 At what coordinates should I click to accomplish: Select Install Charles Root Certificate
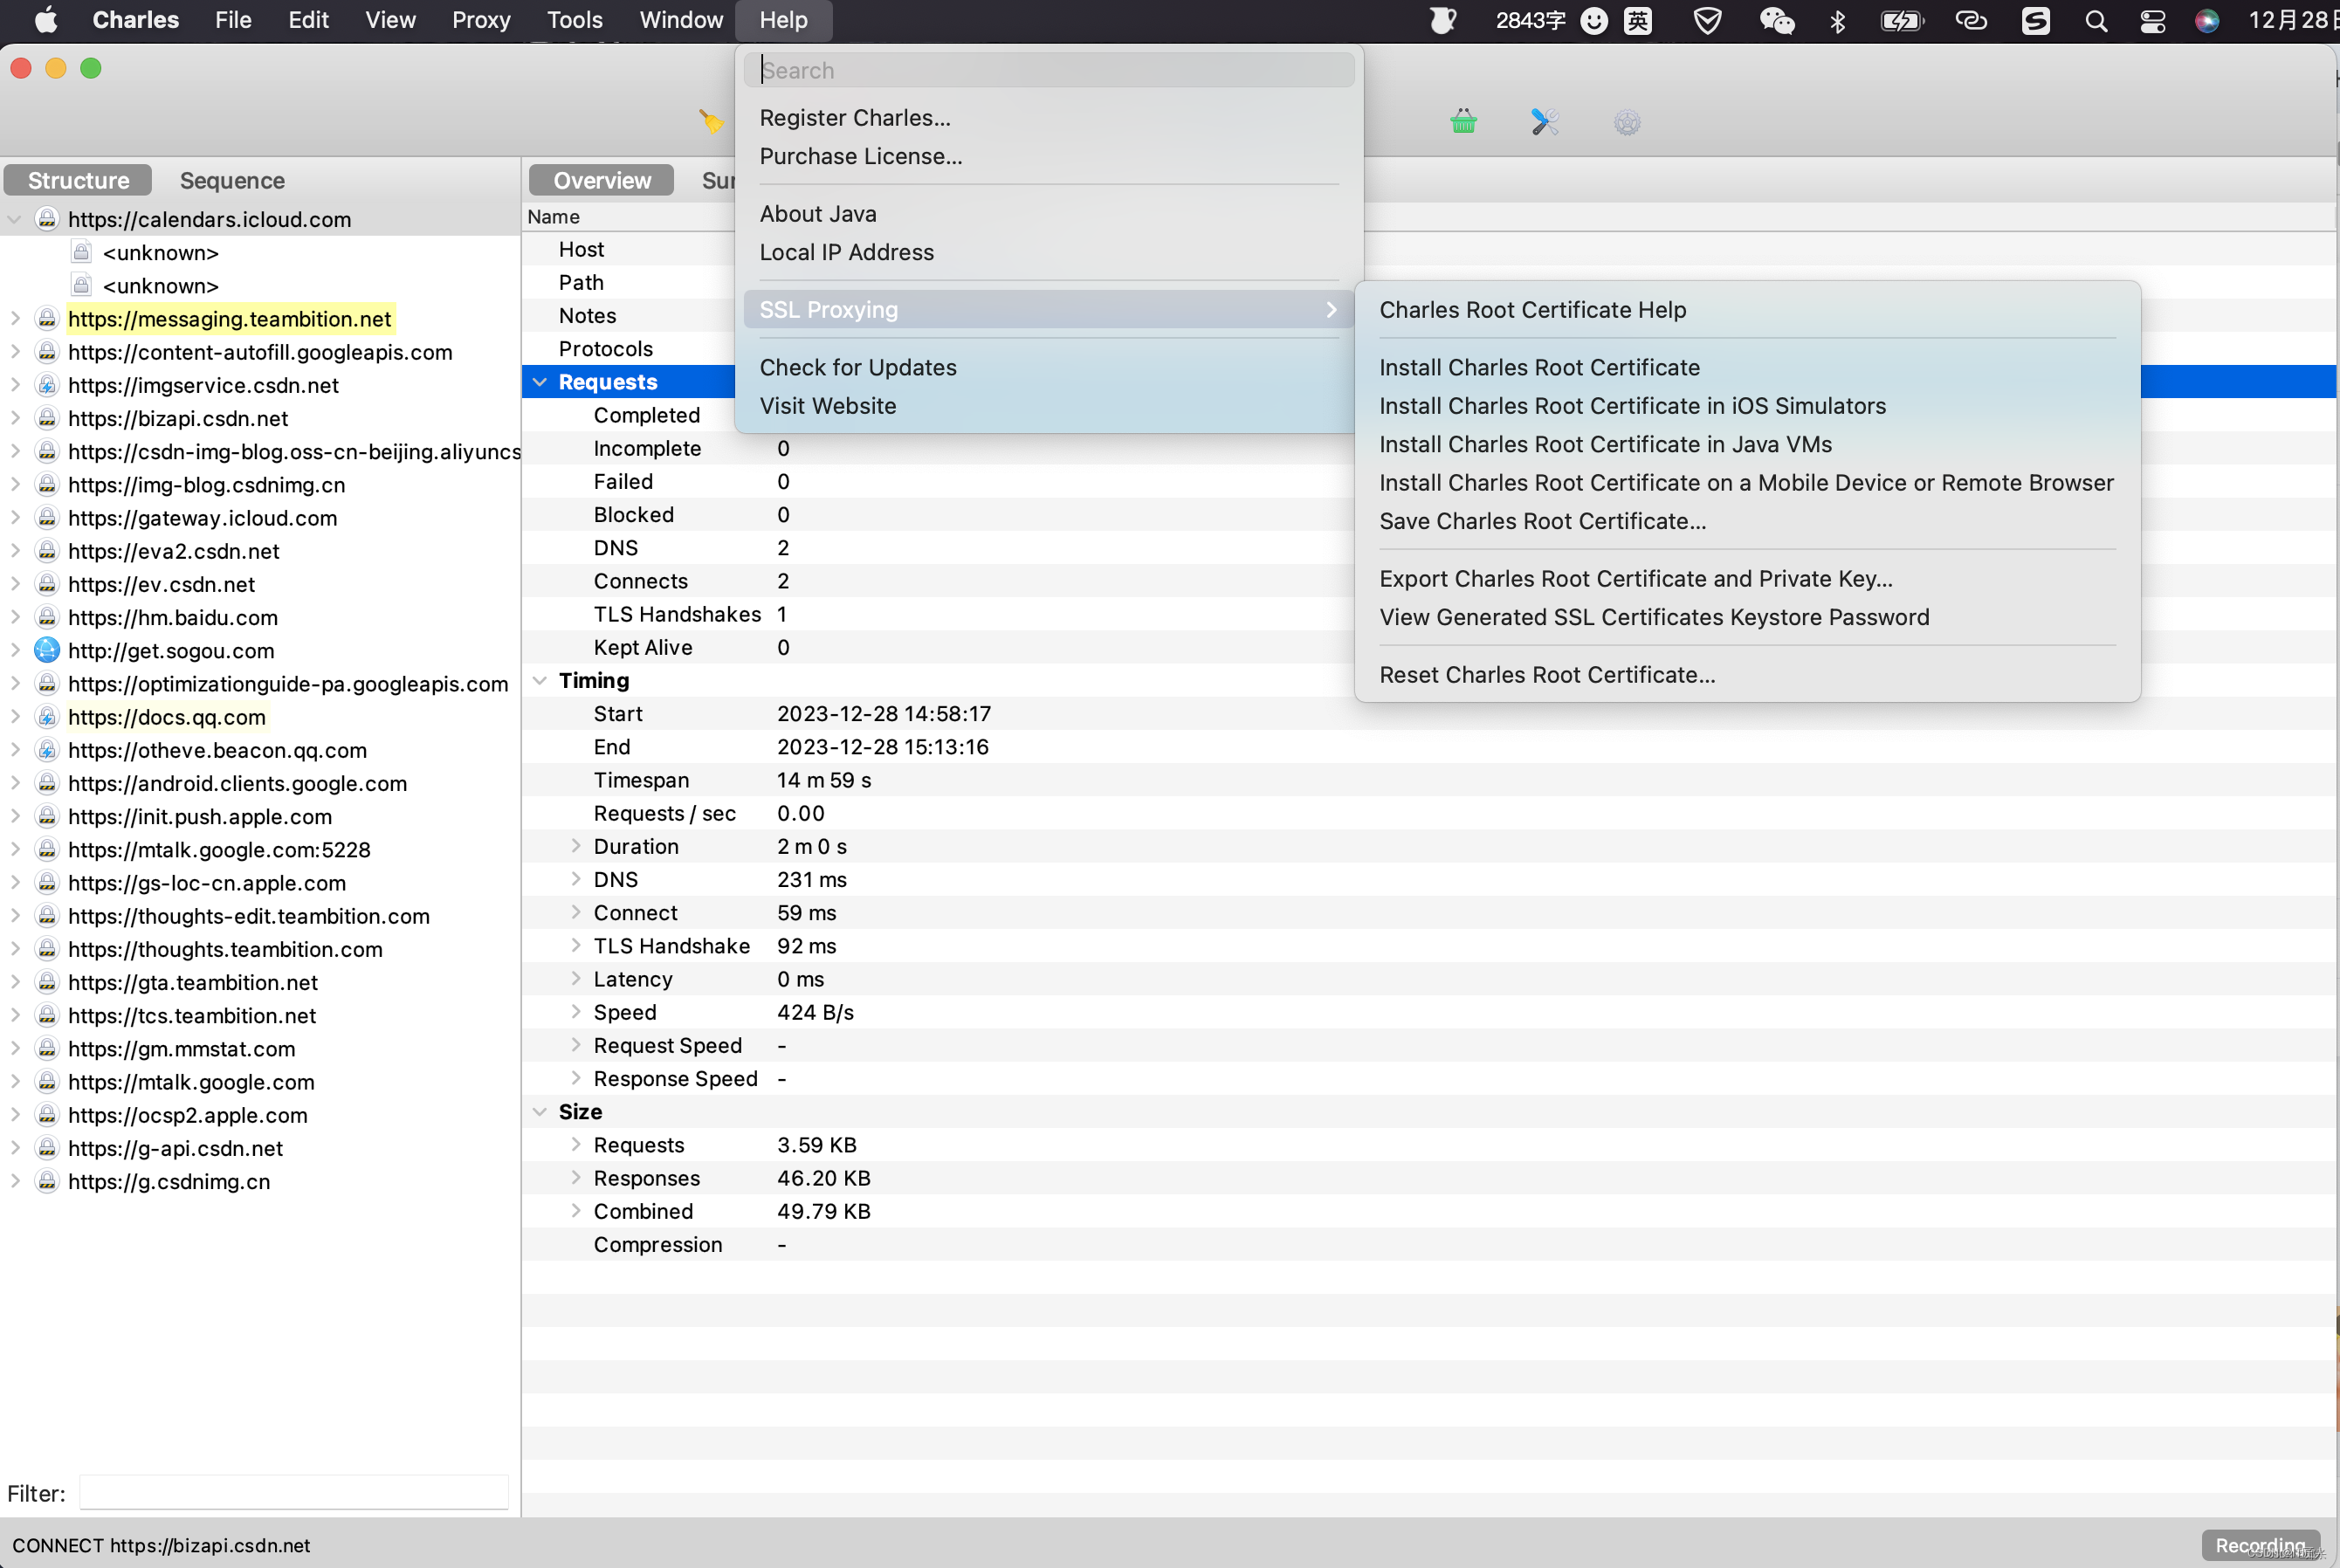[1539, 367]
